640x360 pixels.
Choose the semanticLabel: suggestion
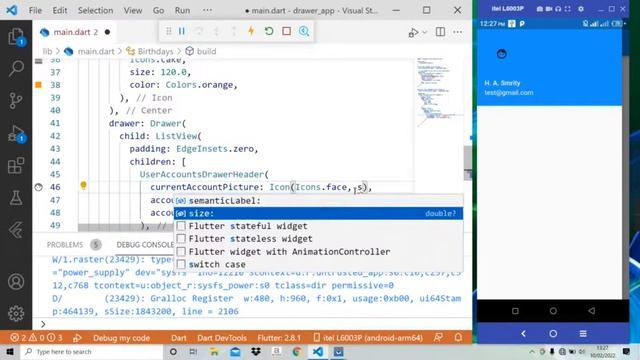click(x=318, y=200)
